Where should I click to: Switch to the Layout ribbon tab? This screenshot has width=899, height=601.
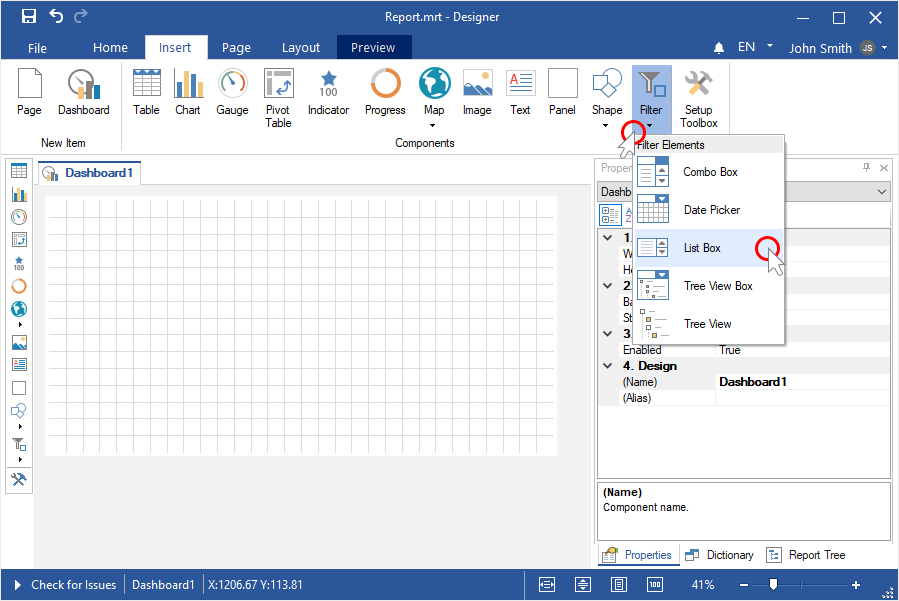pyautogui.click(x=301, y=47)
